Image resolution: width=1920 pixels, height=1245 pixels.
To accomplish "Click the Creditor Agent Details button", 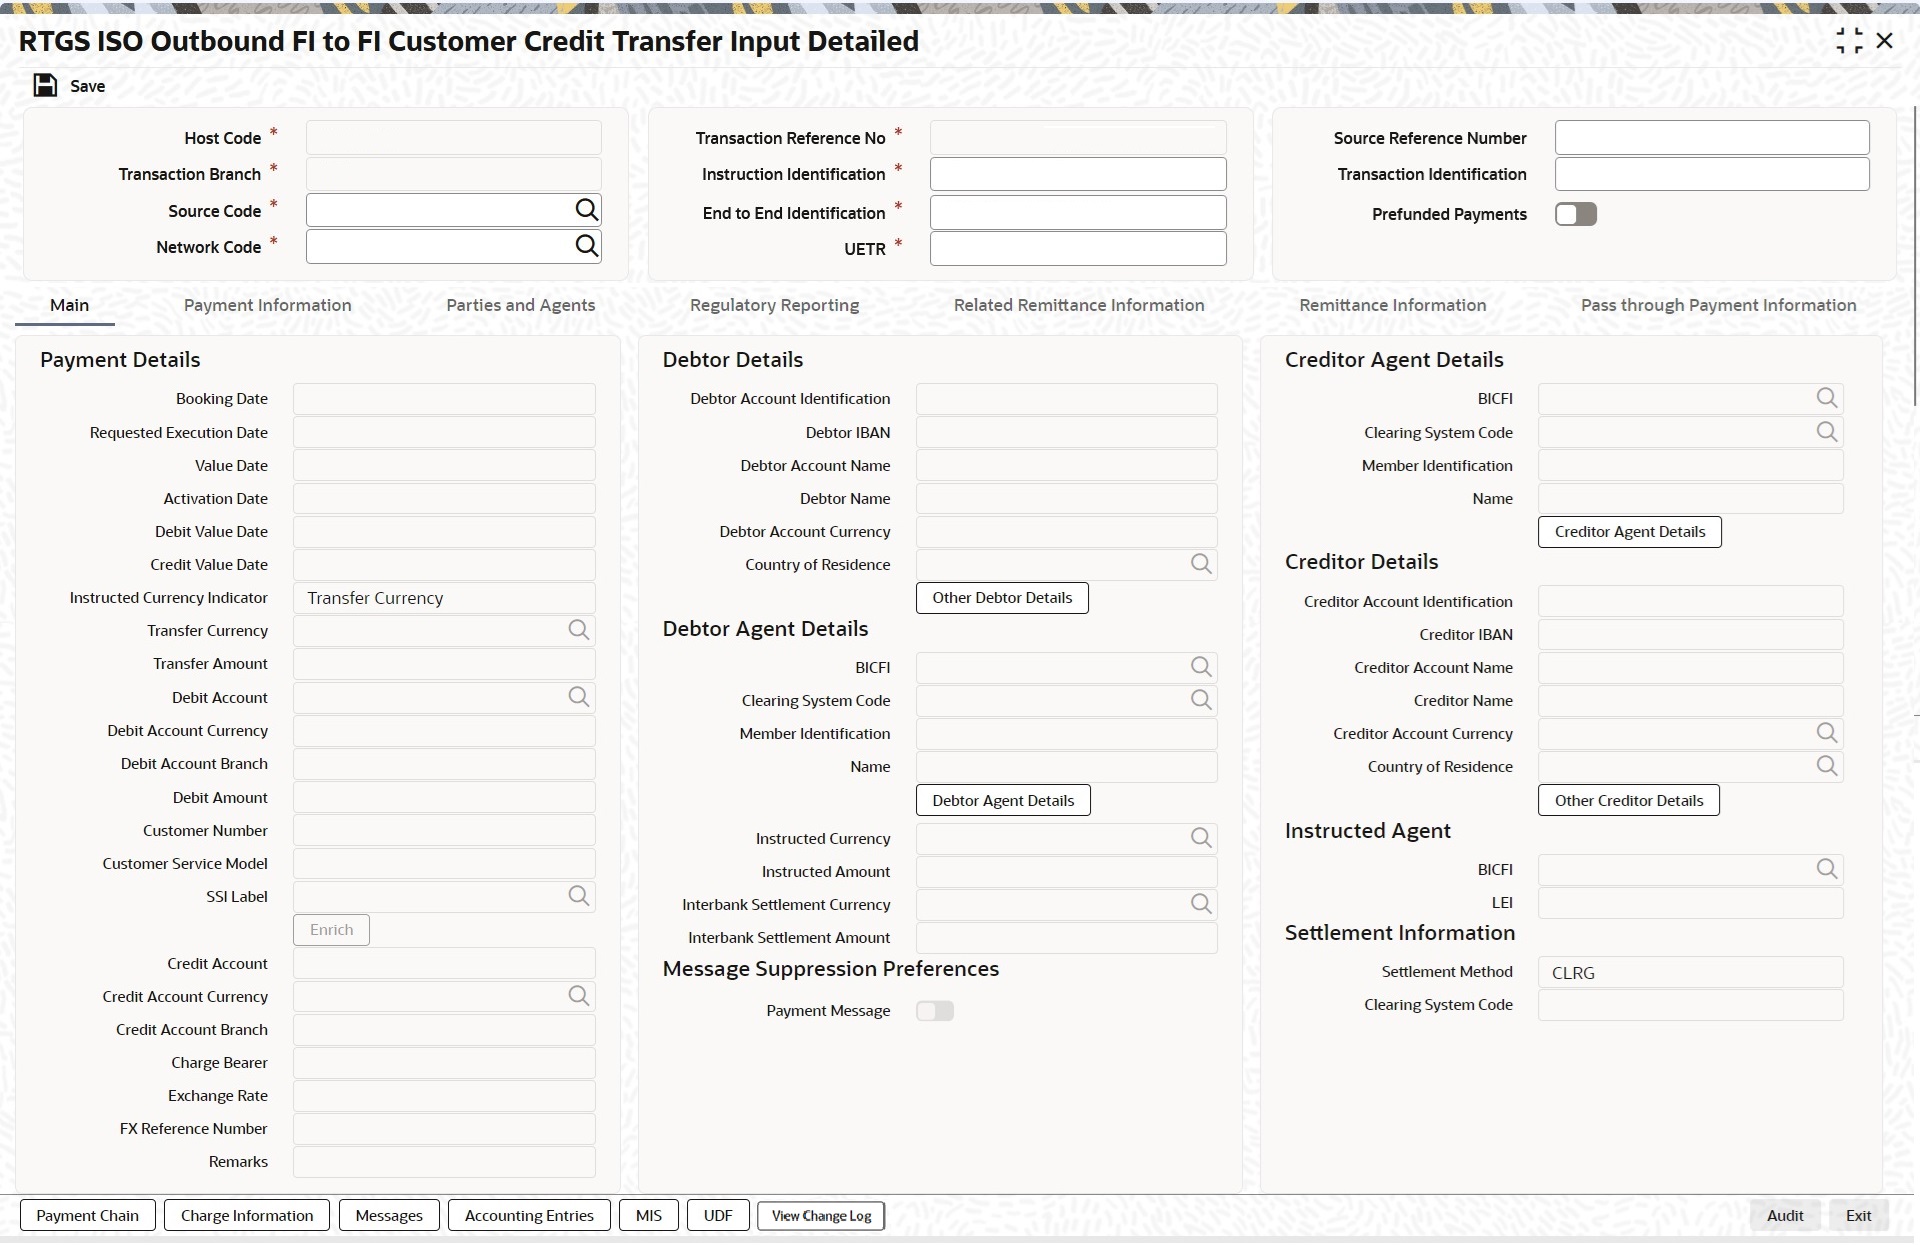I will 1629,532.
